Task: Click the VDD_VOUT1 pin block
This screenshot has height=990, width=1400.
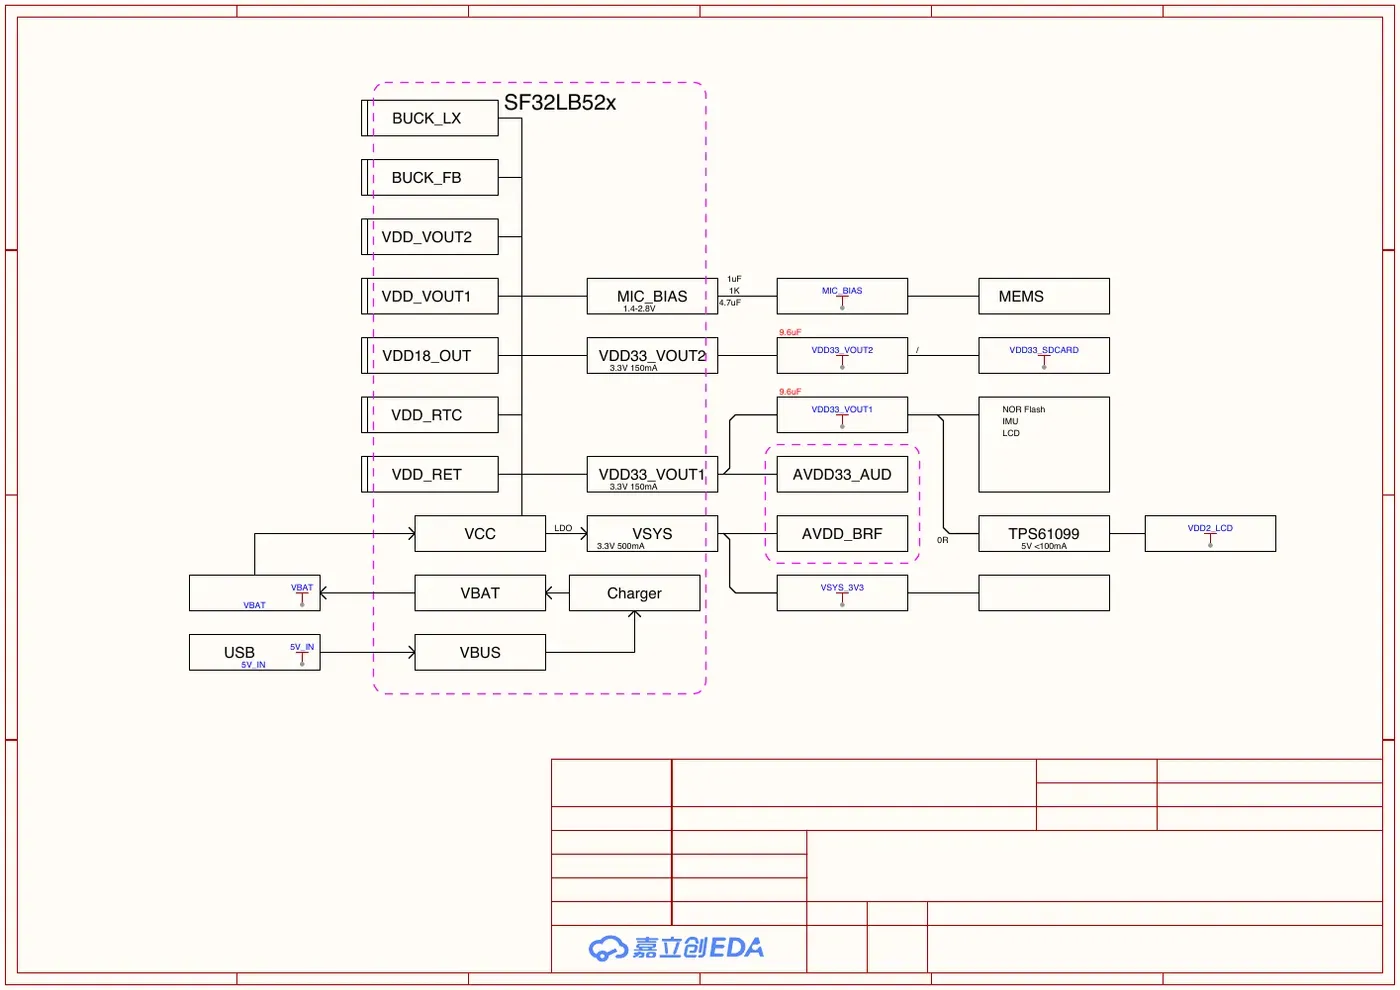Action: pos(430,296)
